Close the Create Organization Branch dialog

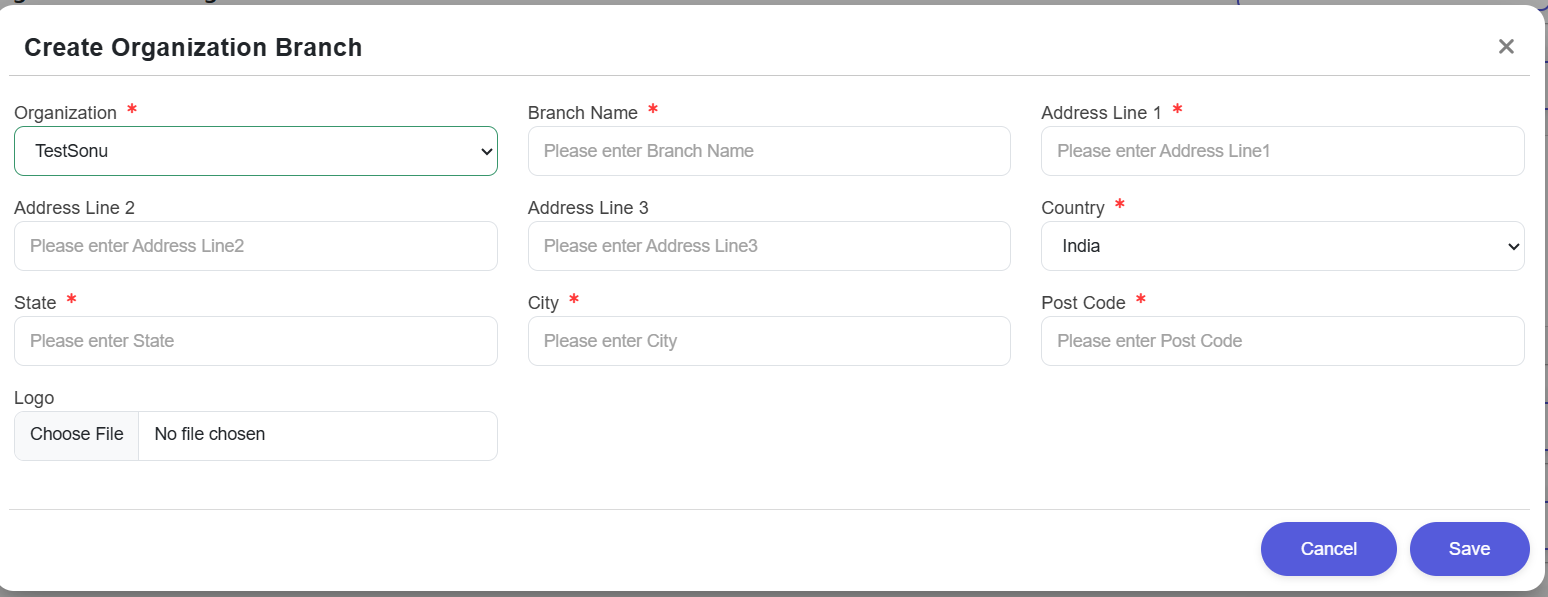1506,47
